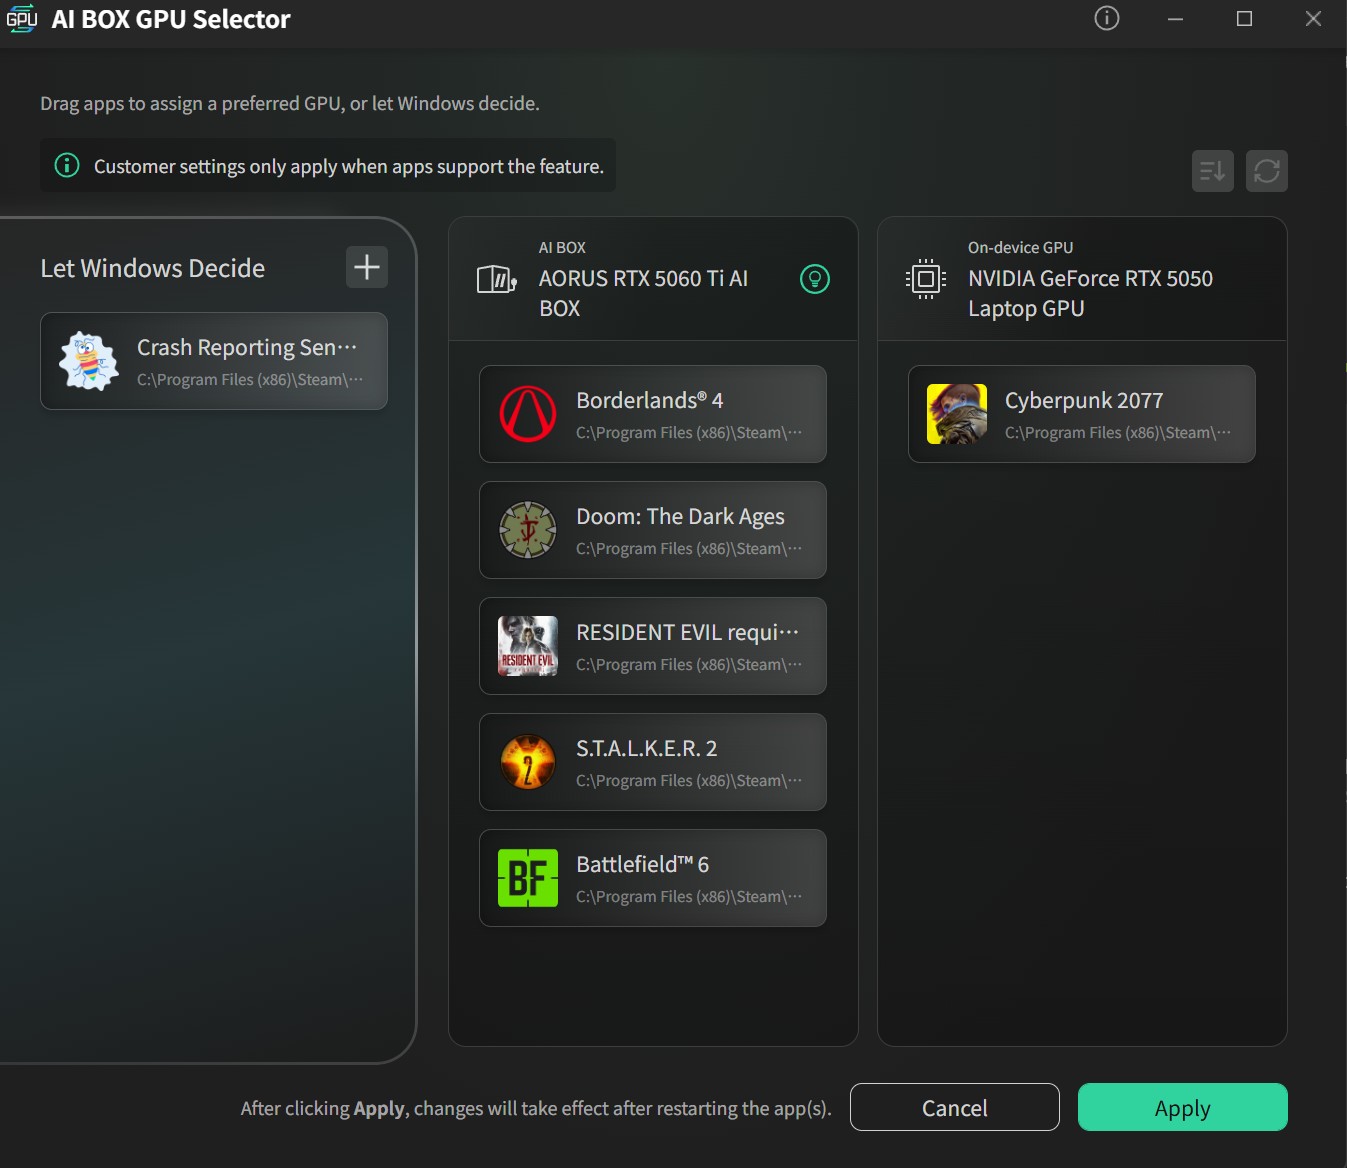
Task: Select the AORUS RTX 5060 Ti AI BOX header
Action: pos(643,293)
